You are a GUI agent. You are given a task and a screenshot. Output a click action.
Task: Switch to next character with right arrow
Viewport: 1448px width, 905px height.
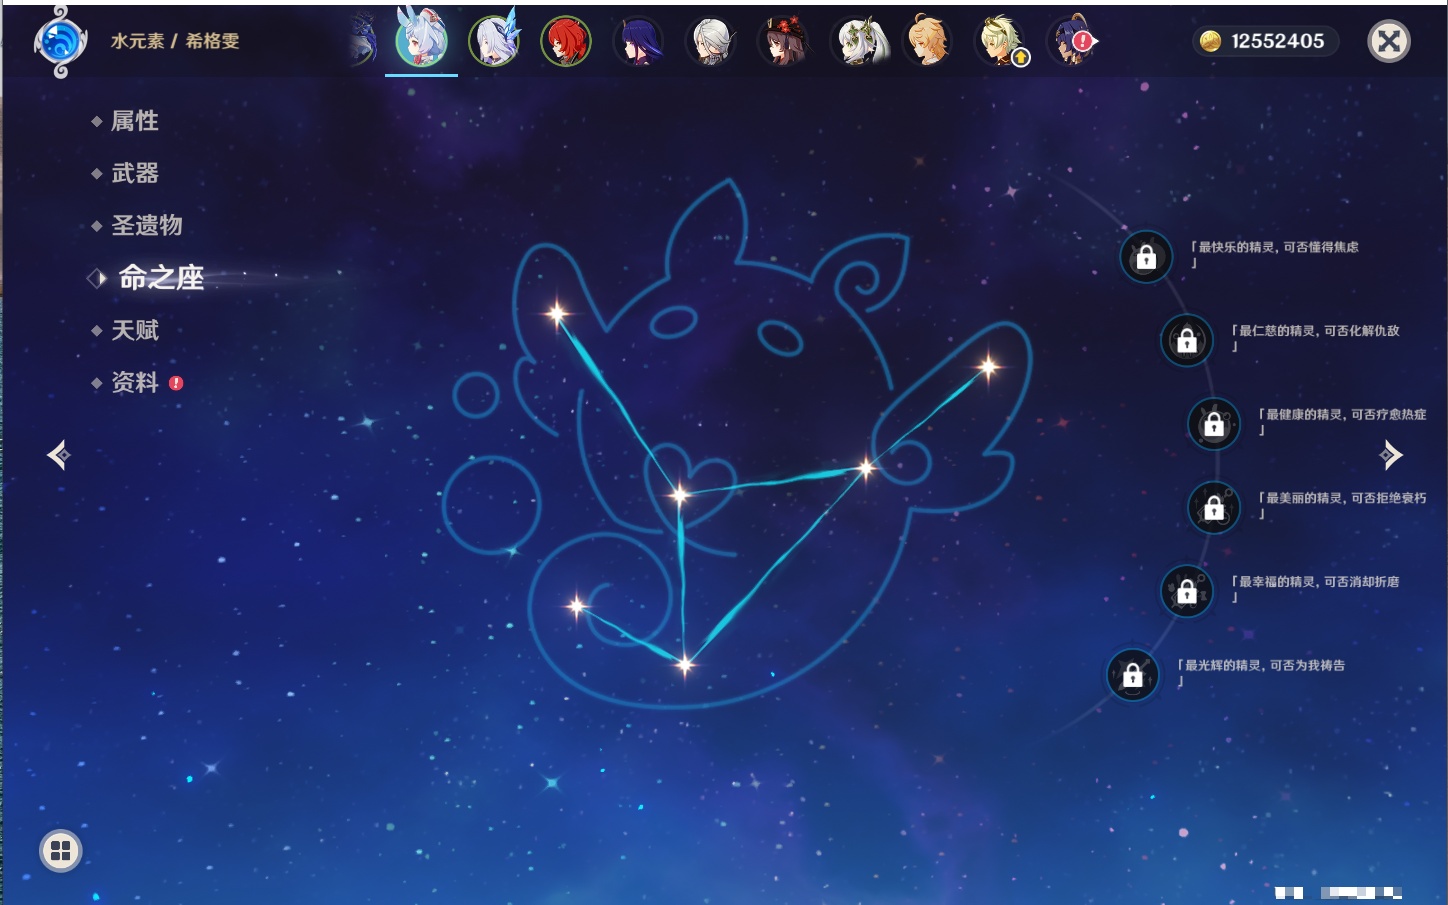pyautogui.click(x=1391, y=455)
